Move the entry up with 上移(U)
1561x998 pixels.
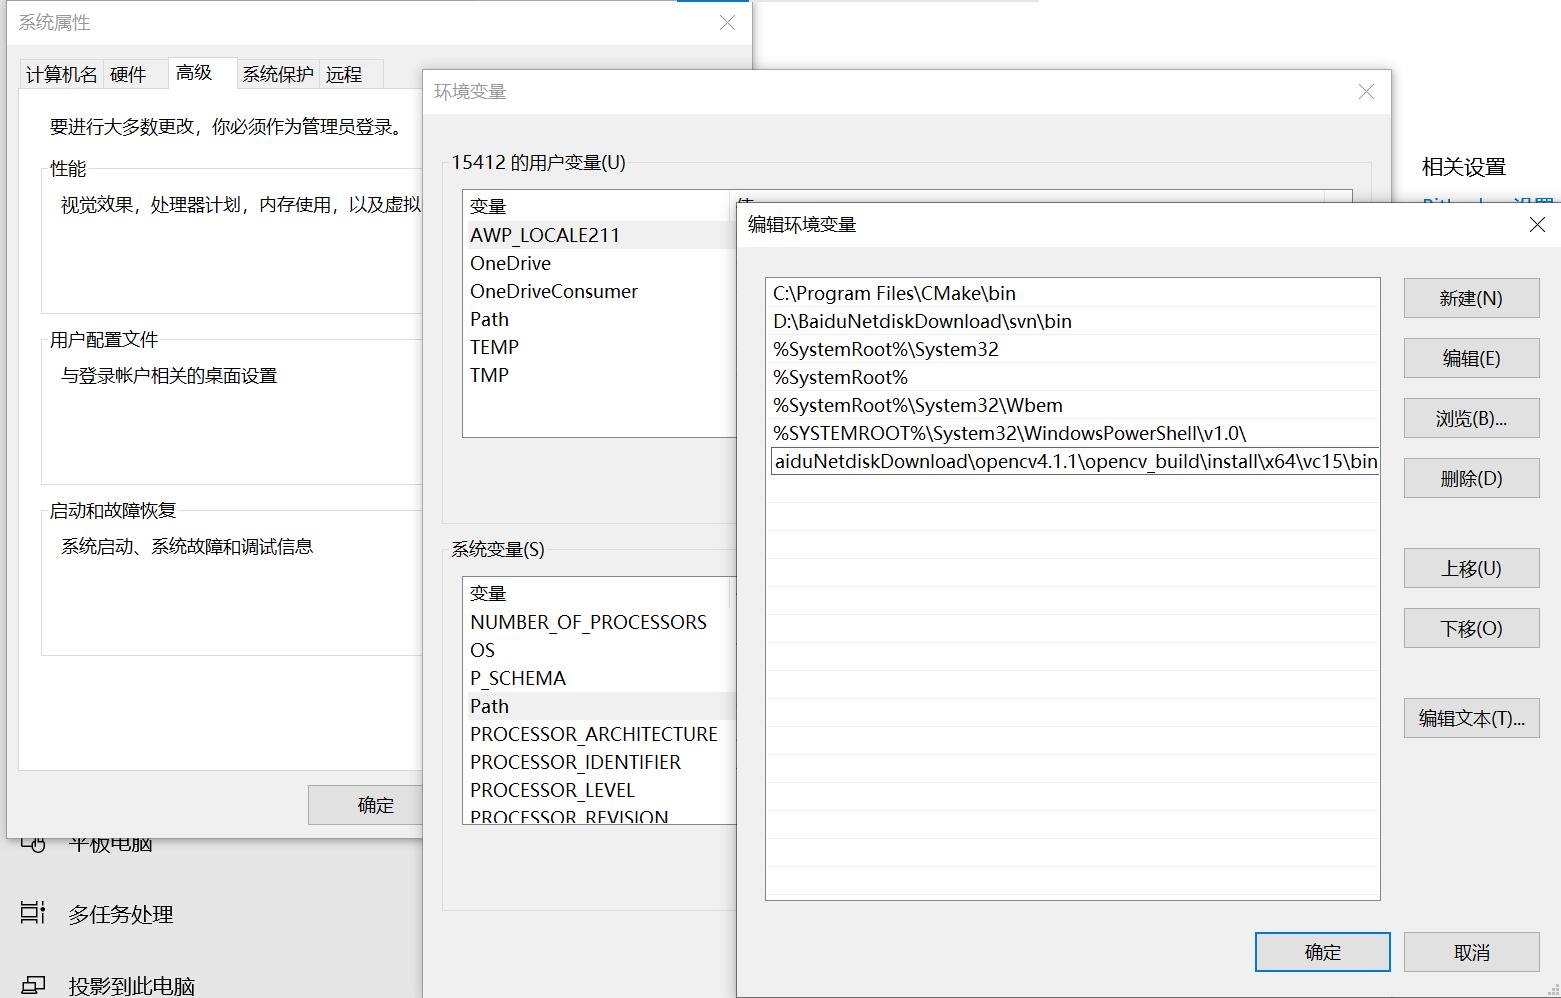1470,567
